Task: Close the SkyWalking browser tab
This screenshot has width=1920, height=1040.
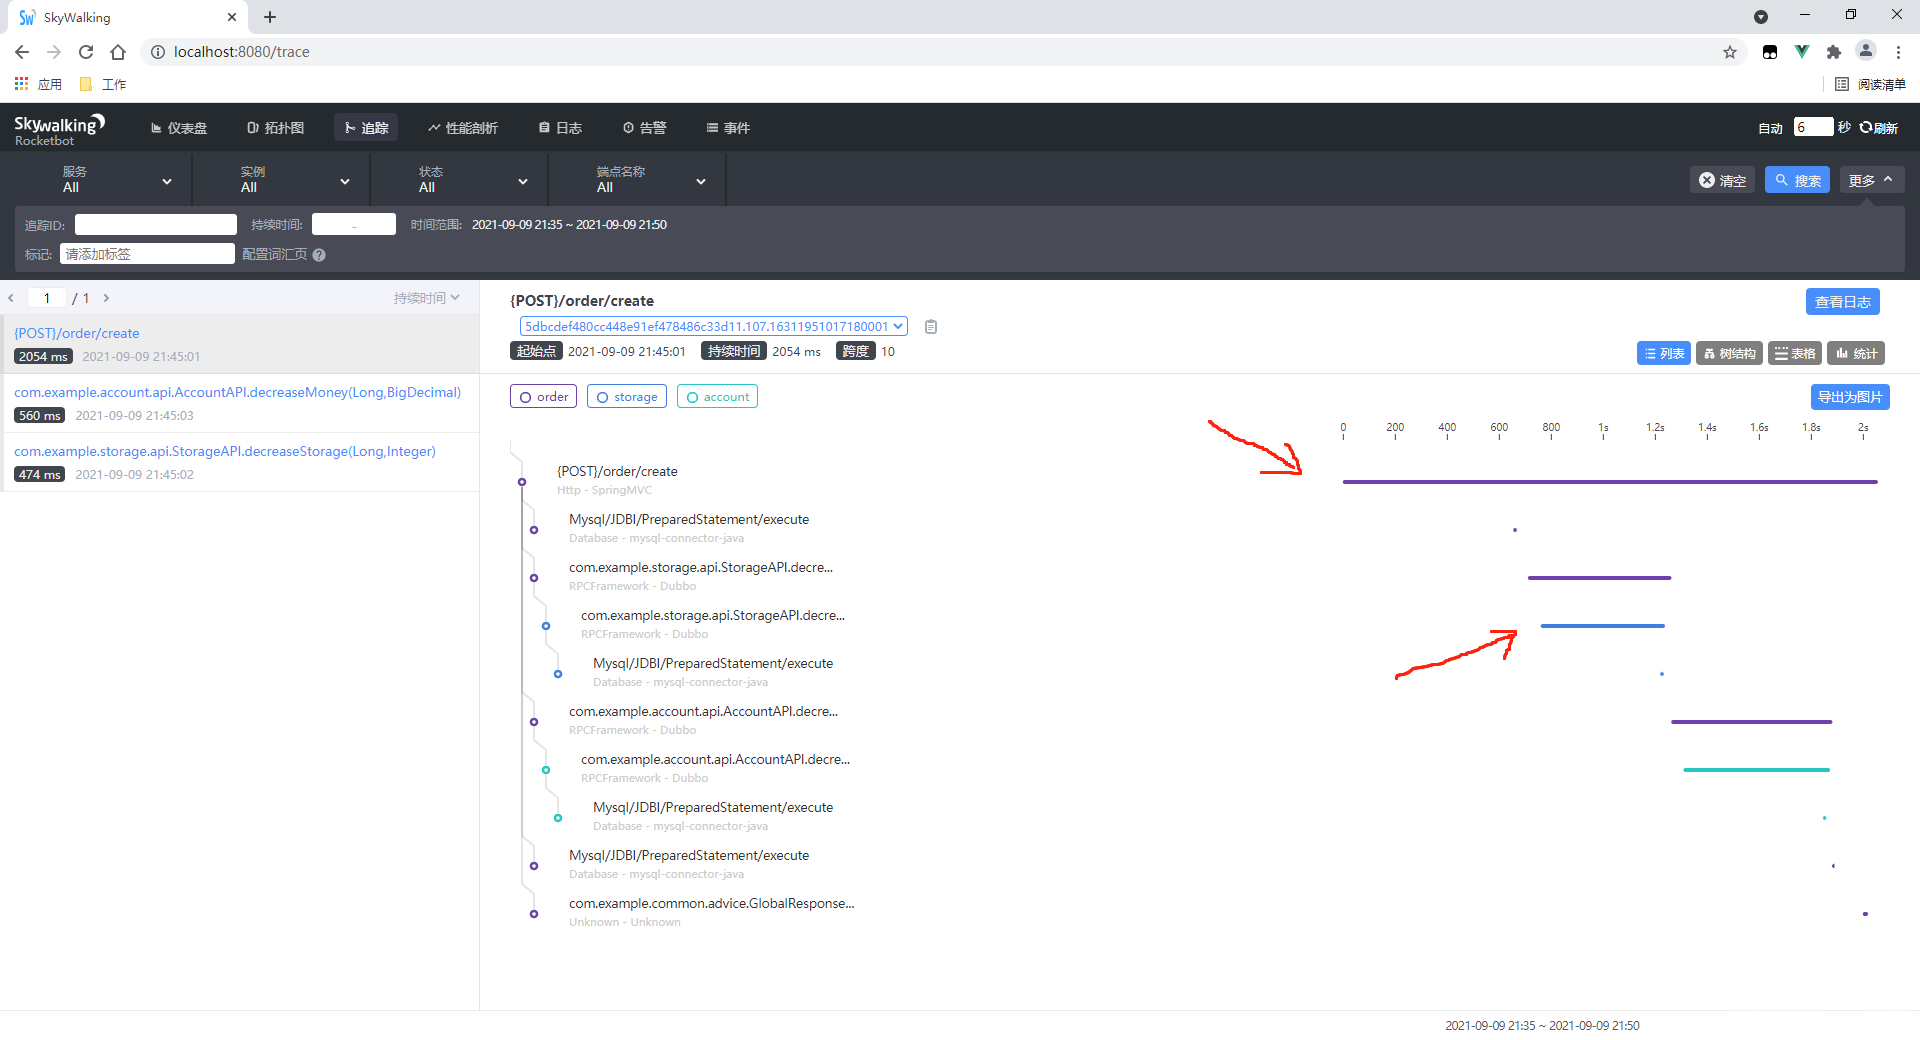Action: [232, 17]
